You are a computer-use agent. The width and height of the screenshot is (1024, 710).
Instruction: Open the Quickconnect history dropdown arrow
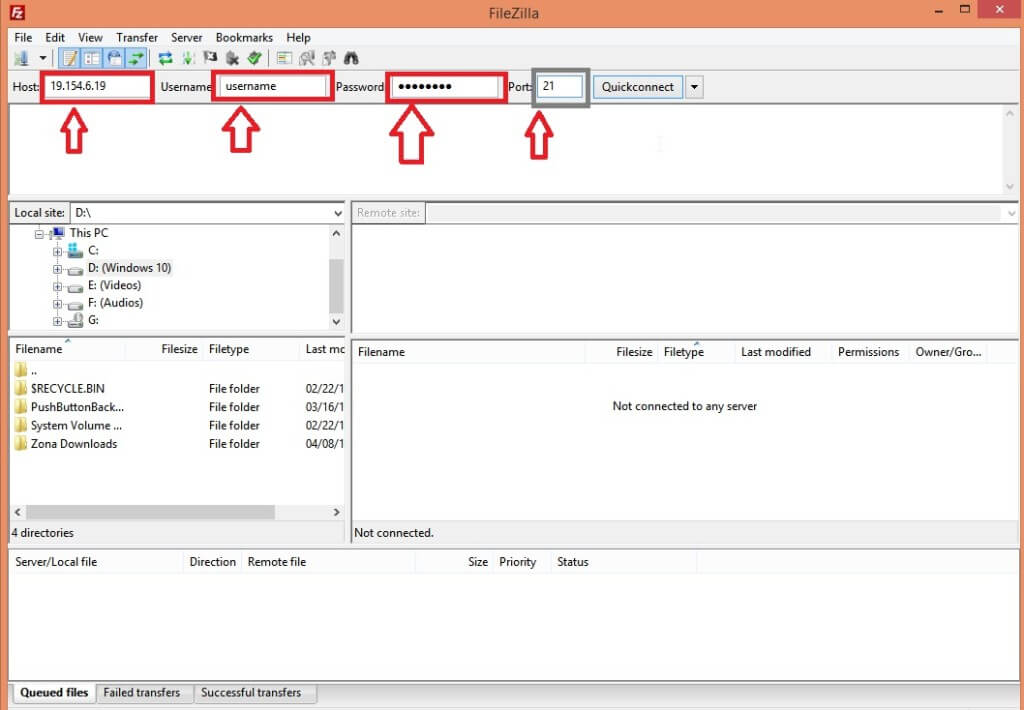695,87
